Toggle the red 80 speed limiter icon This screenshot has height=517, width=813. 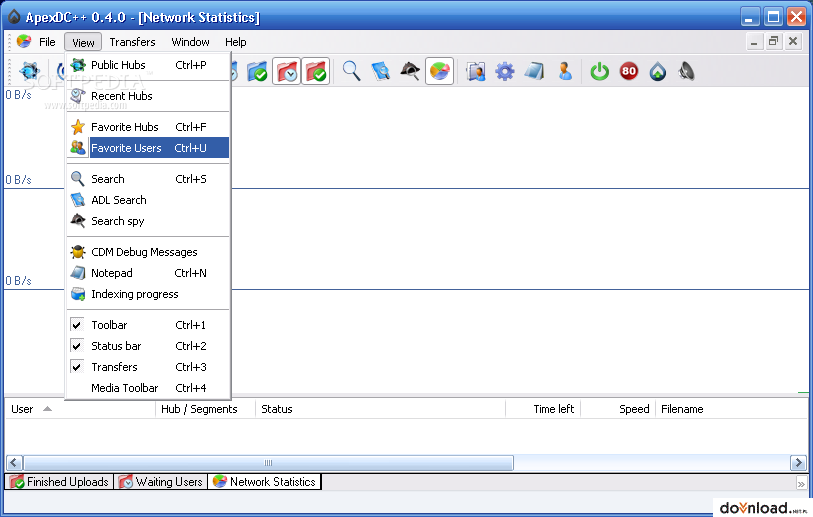pyautogui.click(x=628, y=71)
